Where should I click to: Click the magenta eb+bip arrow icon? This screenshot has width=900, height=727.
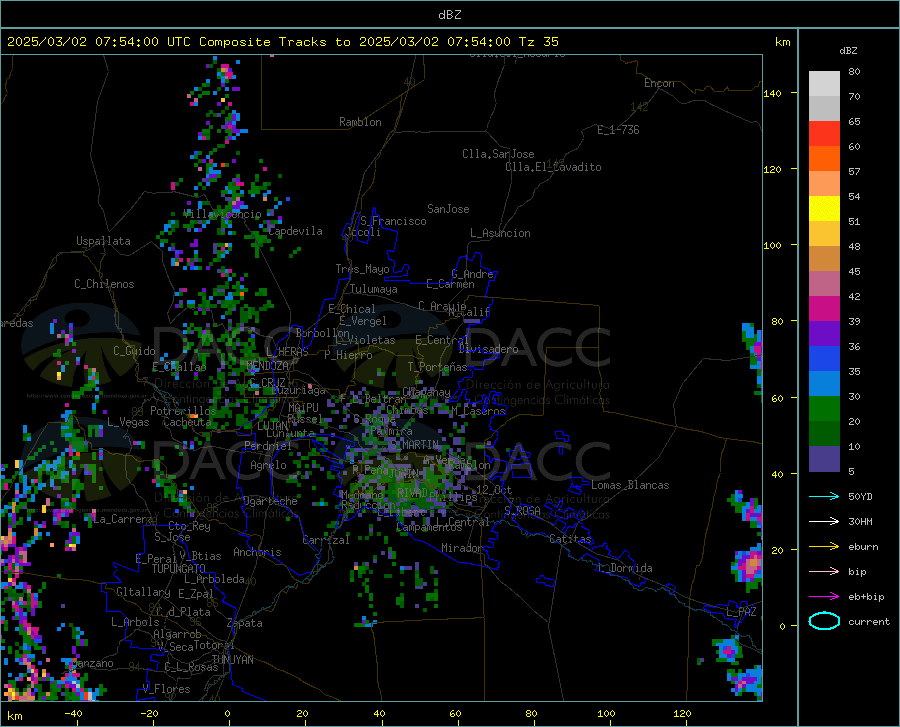click(x=824, y=596)
